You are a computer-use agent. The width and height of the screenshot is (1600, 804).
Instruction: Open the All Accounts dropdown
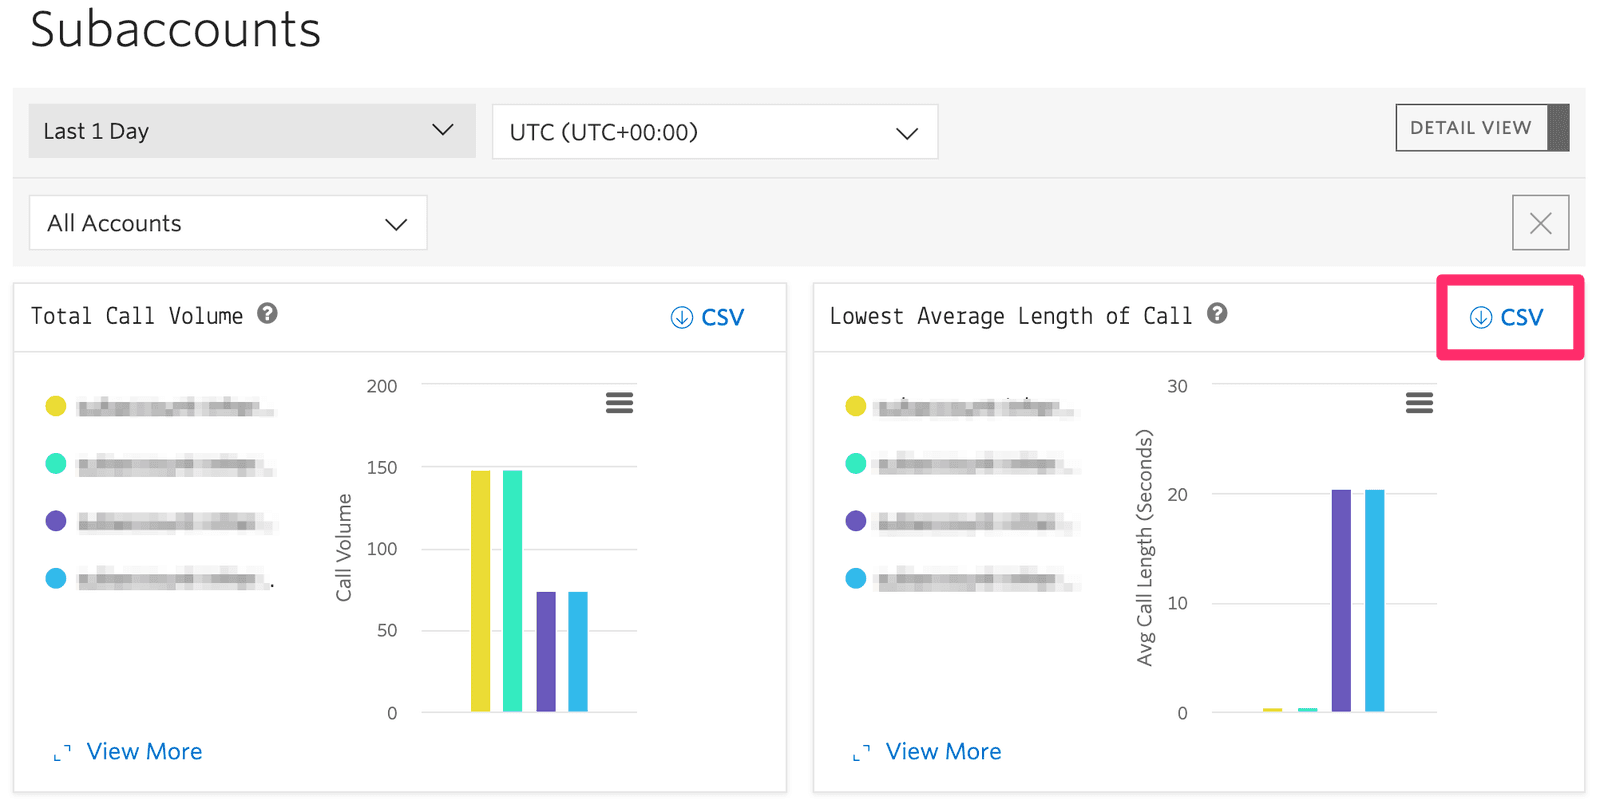(x=228, y=223)
